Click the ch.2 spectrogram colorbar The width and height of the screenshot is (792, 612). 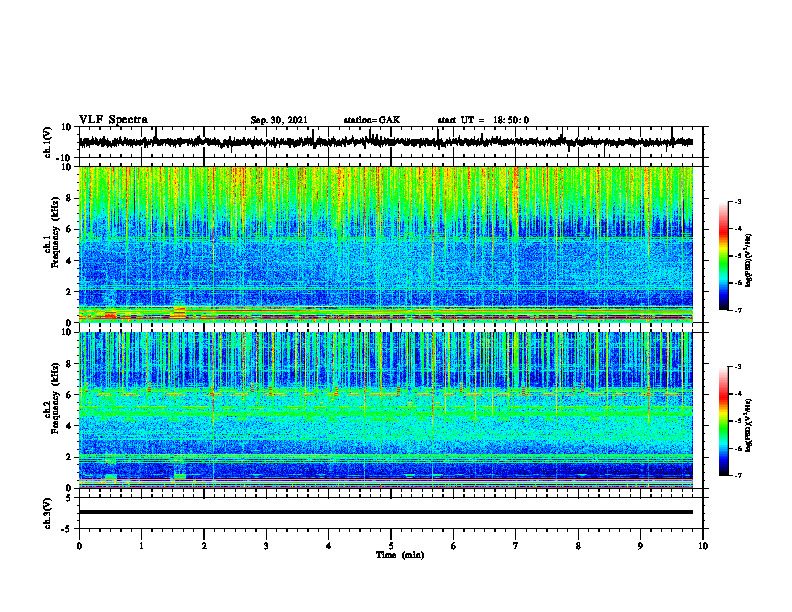click(723, 421)
